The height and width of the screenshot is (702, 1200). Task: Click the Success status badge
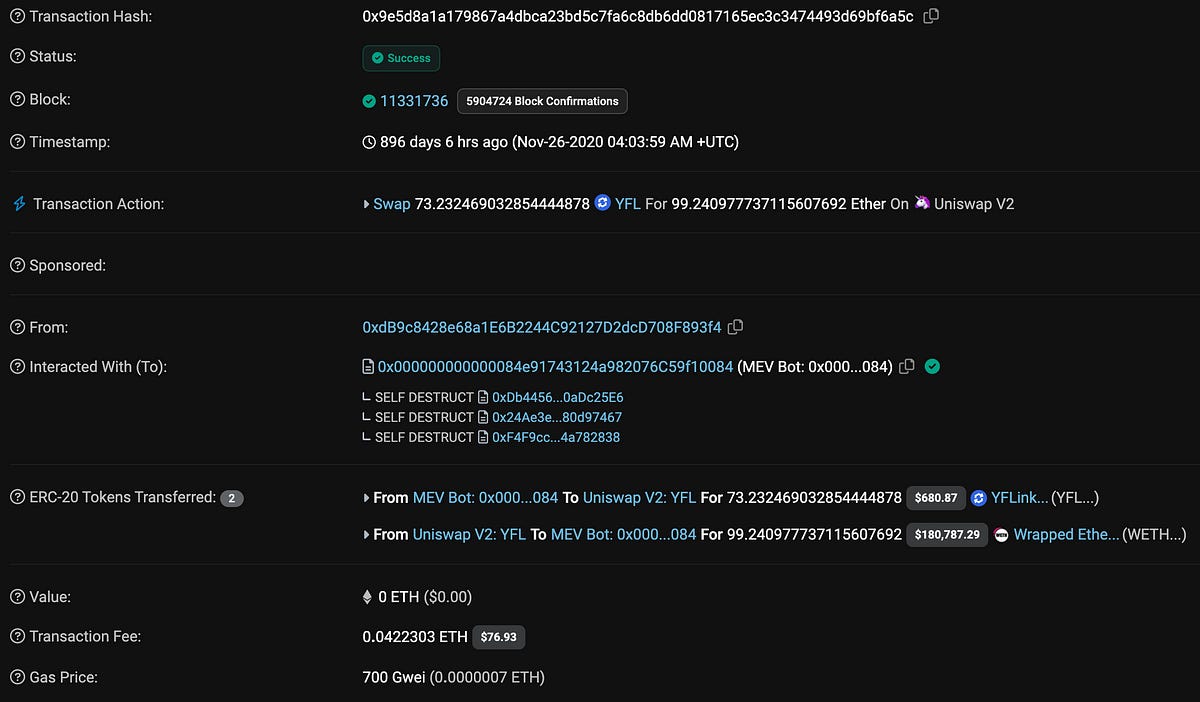point(401,58)
